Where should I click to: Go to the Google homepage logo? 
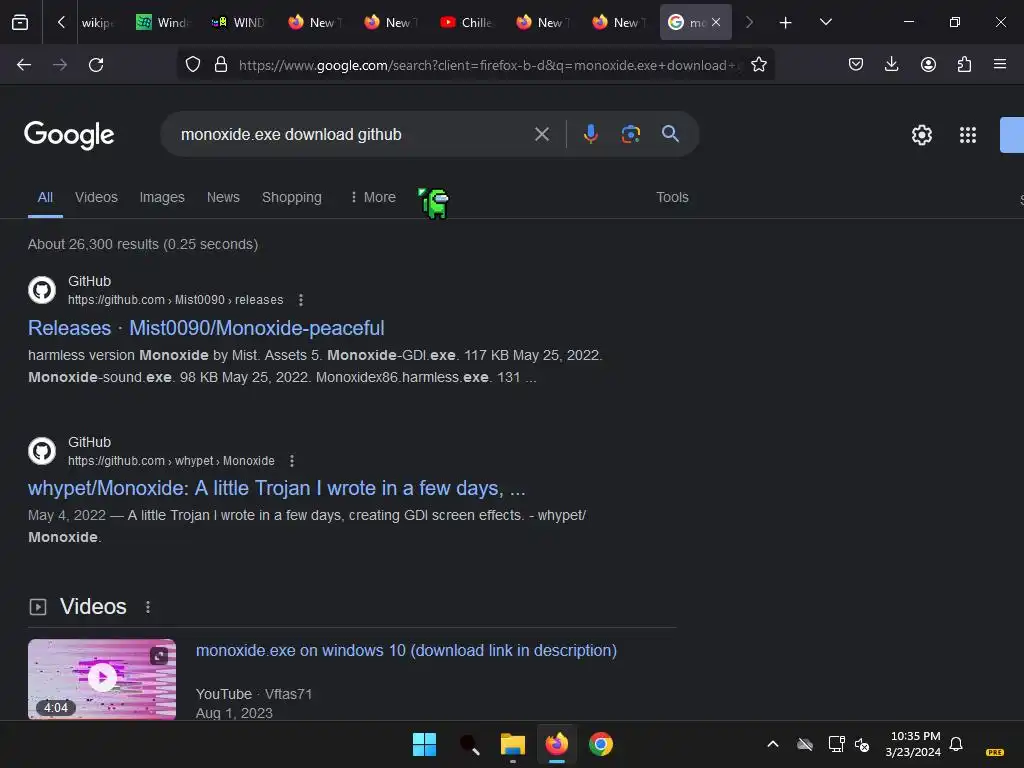point(69,135)
